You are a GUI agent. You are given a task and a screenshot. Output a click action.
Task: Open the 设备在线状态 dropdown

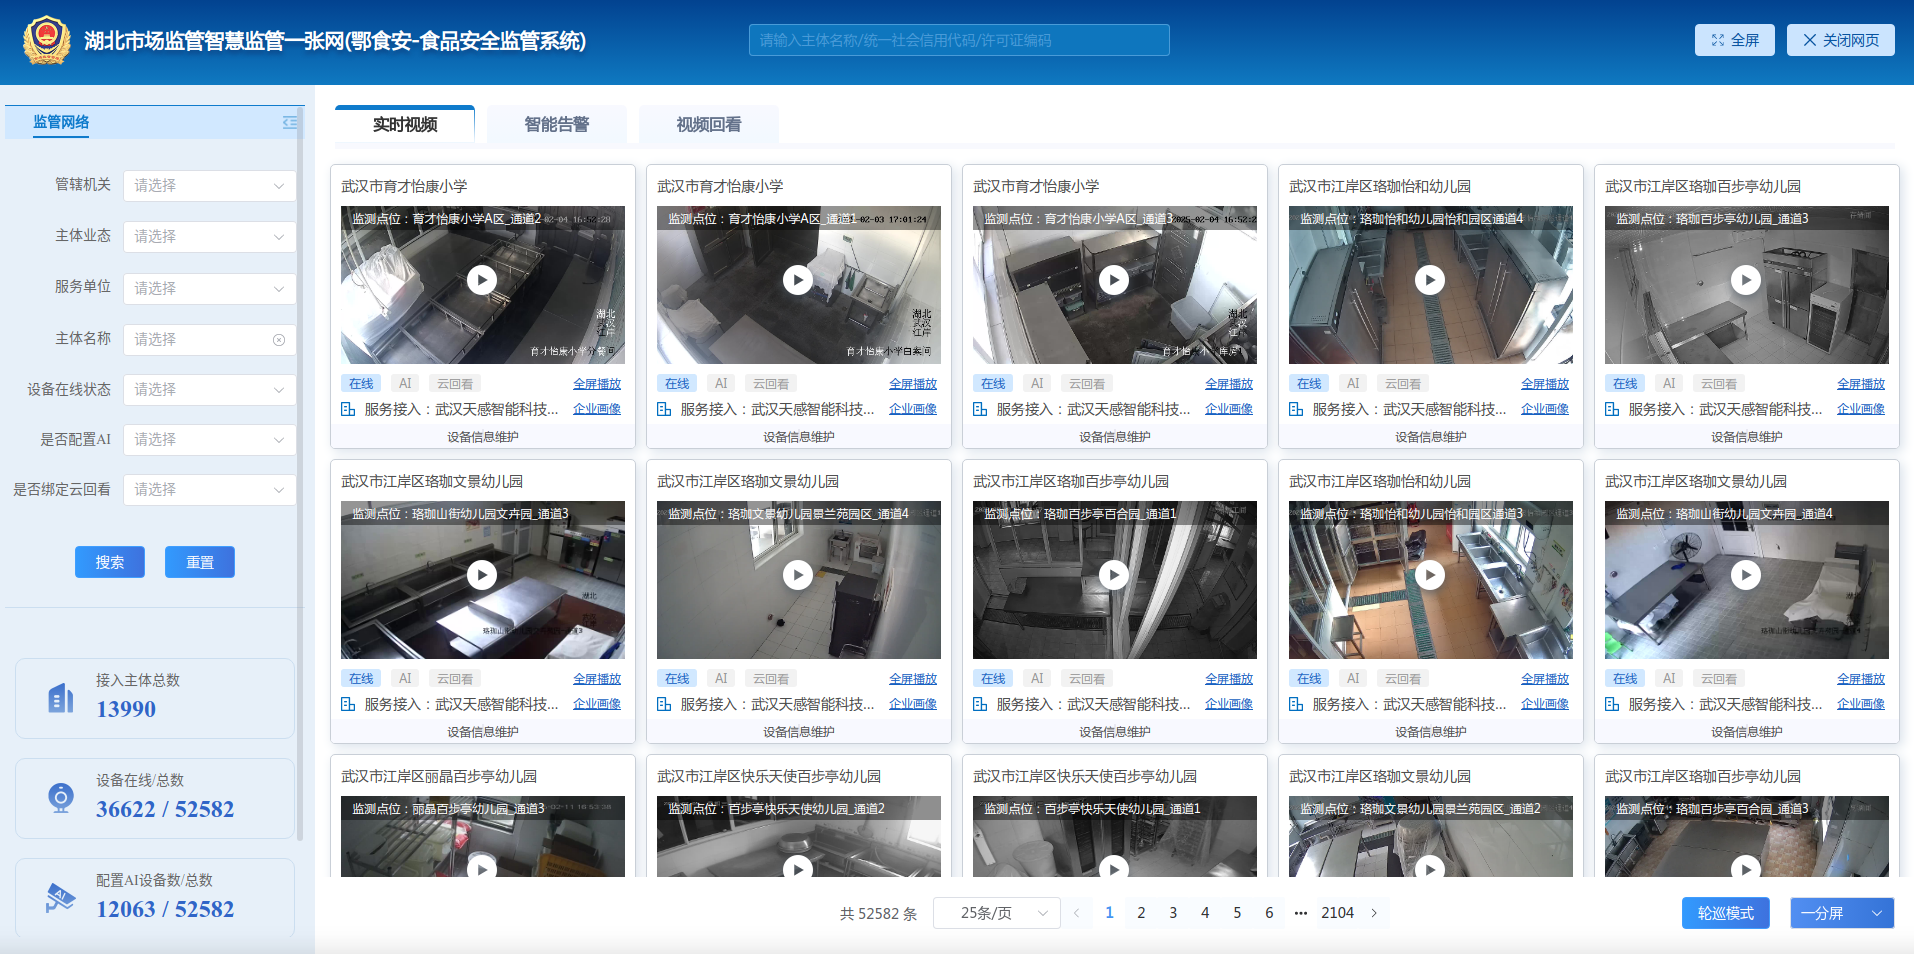[210, 390]
